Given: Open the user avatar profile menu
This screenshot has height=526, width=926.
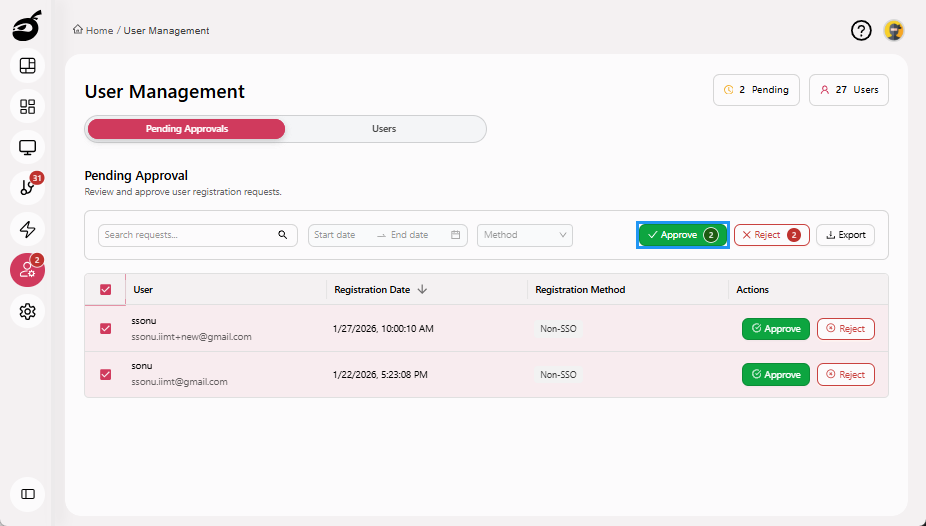Looking at the screenshot, I should coord(894,30).
